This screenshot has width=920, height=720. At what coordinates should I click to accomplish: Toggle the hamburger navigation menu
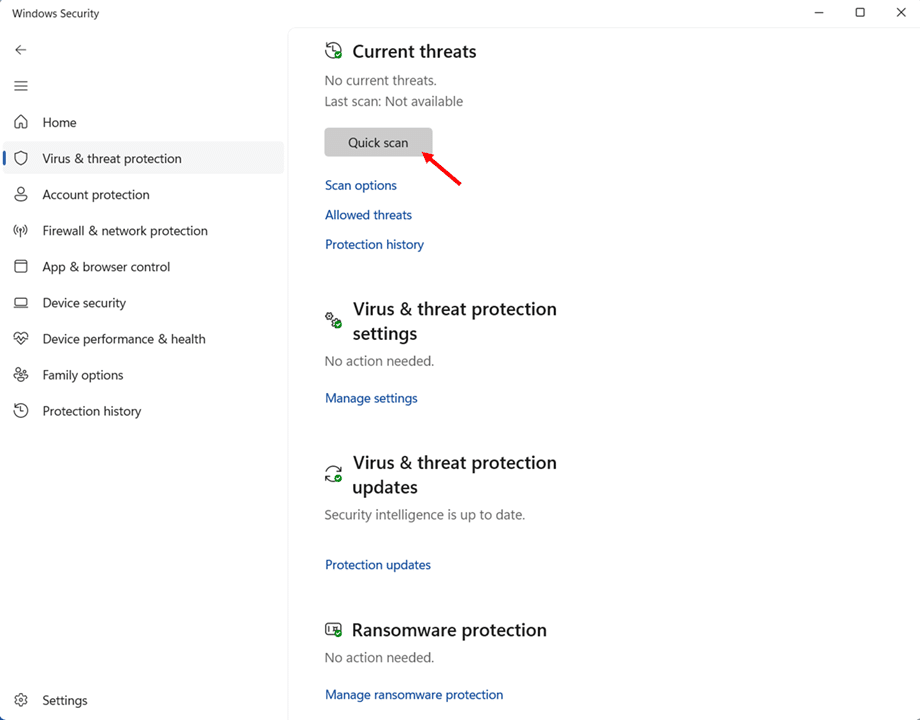(x=21, y=86)
